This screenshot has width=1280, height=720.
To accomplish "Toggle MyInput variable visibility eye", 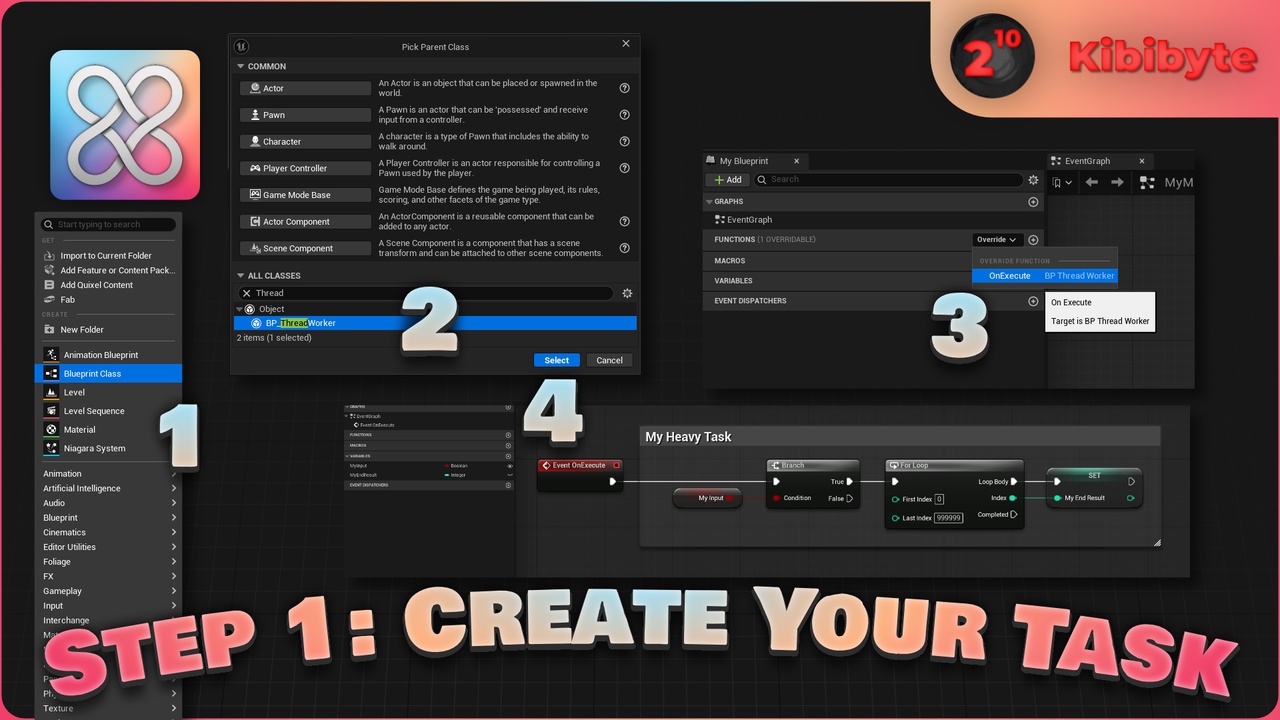I will tap(509, 466).
